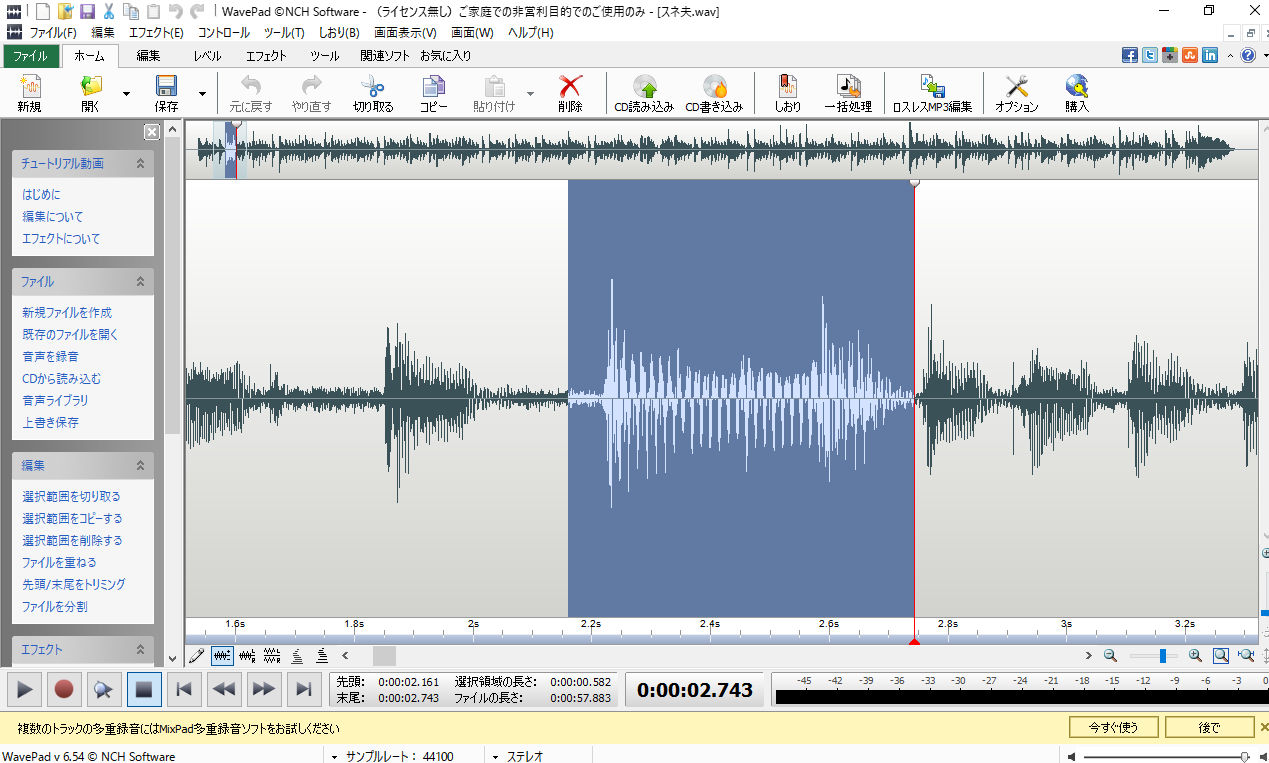The width and height of the screenshot is (1269, 763).
Task: Click the 新規 new file icon
Action: pos(29,87)
